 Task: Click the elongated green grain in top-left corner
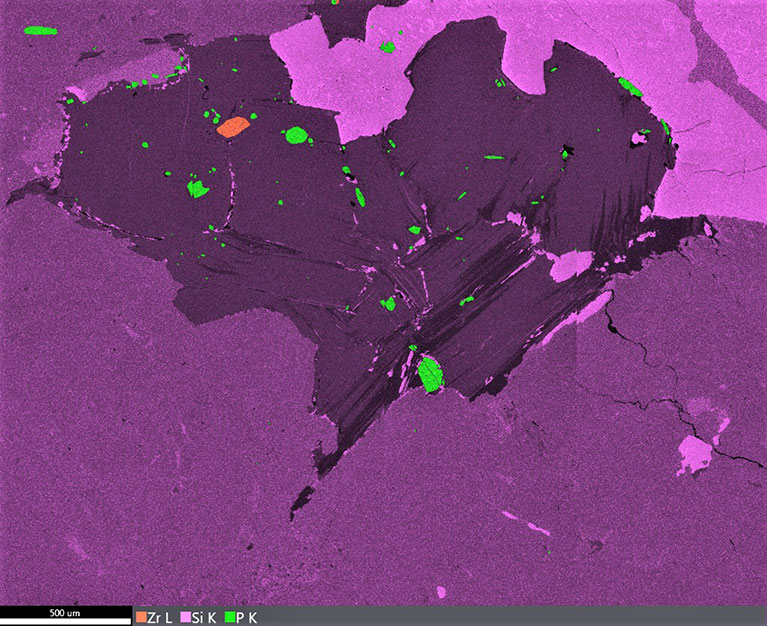click(x=41, y=31)
